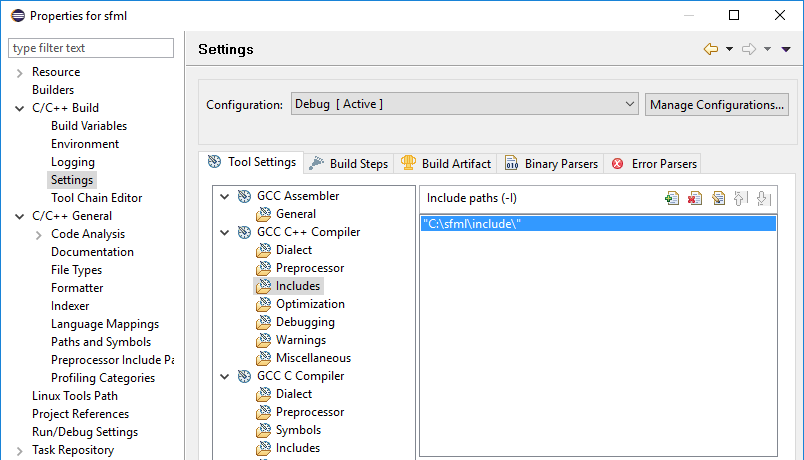Click the General option folder icon
The image size is (804, 460).
pos(264,214)
